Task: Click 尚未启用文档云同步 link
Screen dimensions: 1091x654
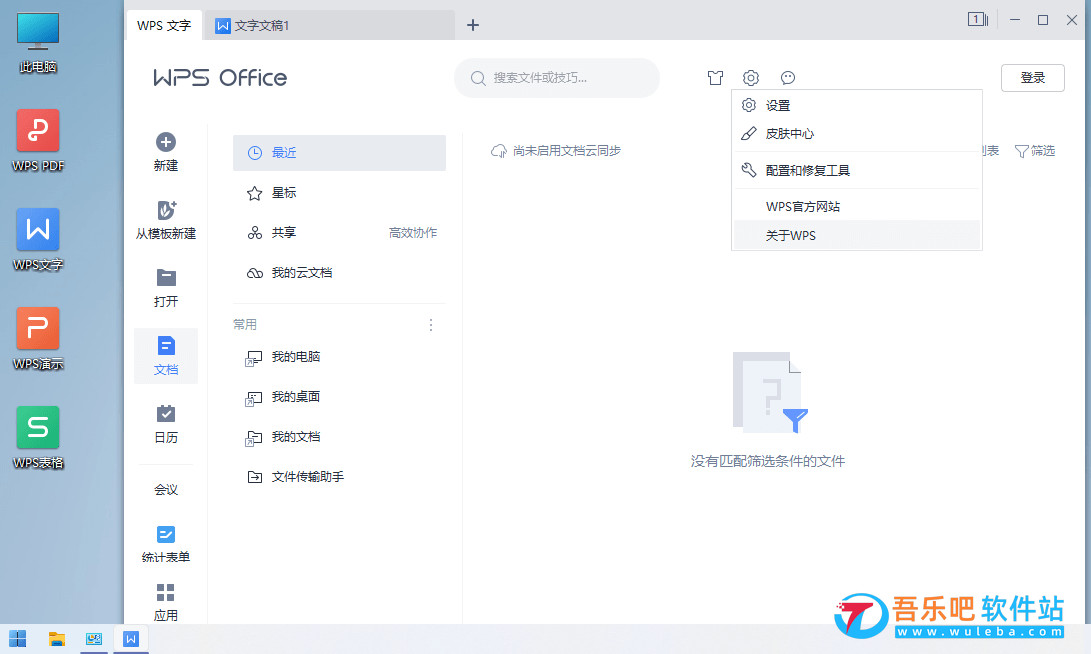Action: 566,151
